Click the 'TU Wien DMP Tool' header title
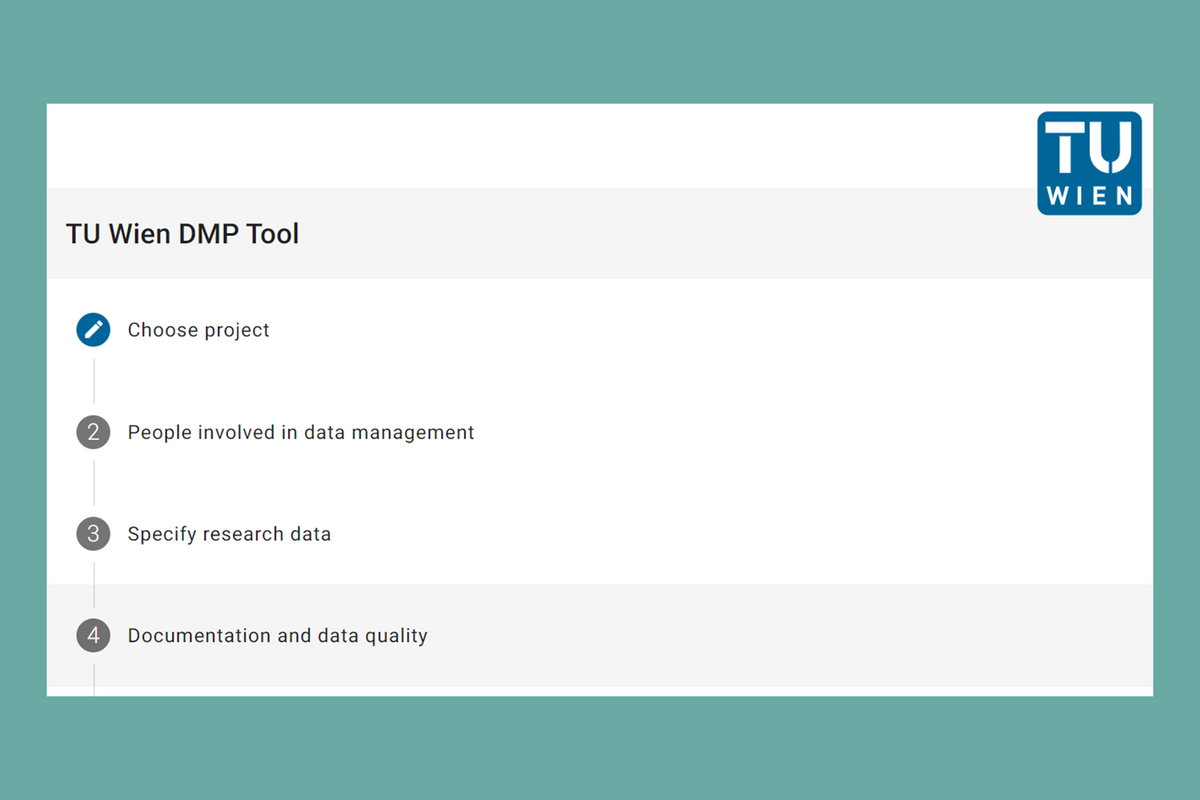 click(182, 233)
